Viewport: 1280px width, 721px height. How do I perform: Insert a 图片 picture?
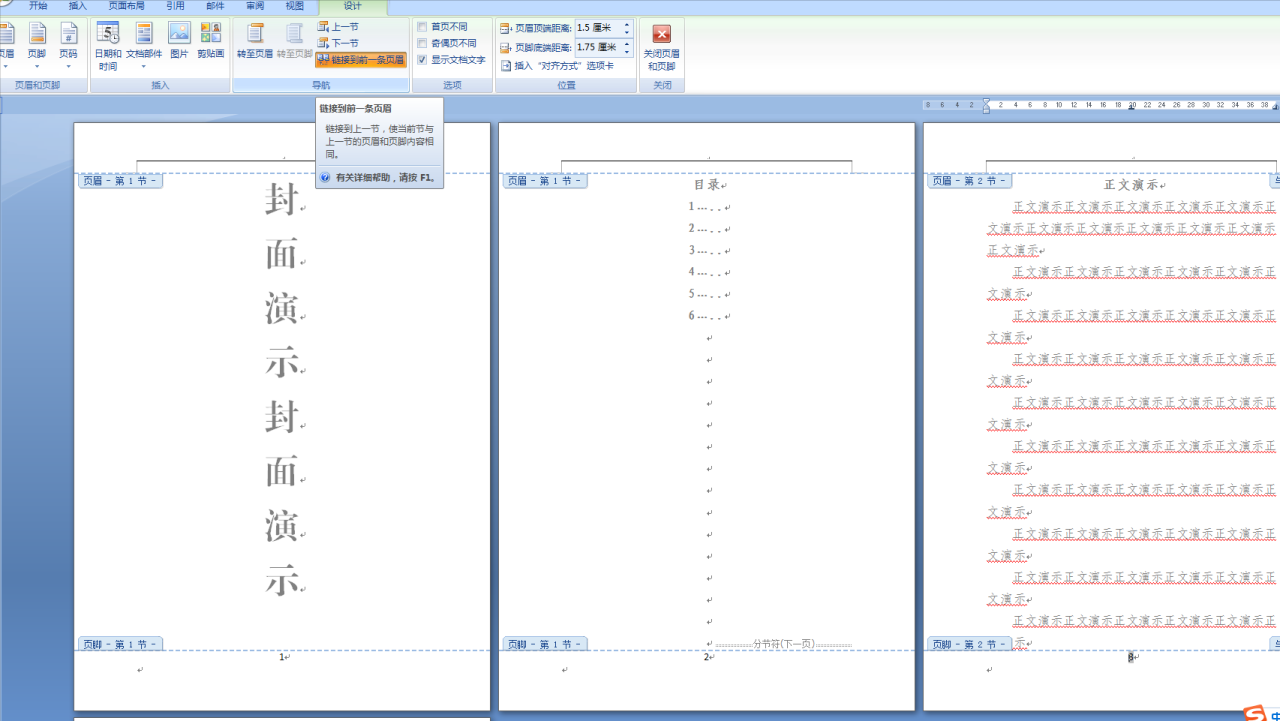point(179,41)
